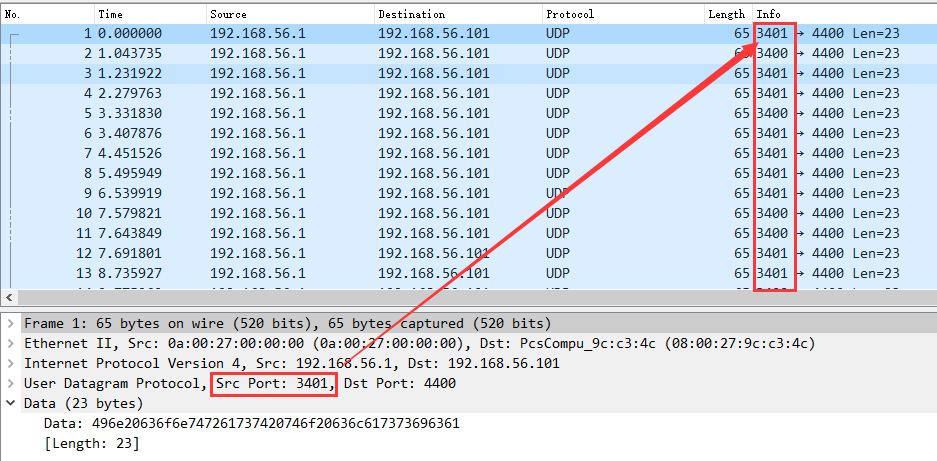Select packet 7 at time 4.451526
937x461 pixels.
coord(468,153)
